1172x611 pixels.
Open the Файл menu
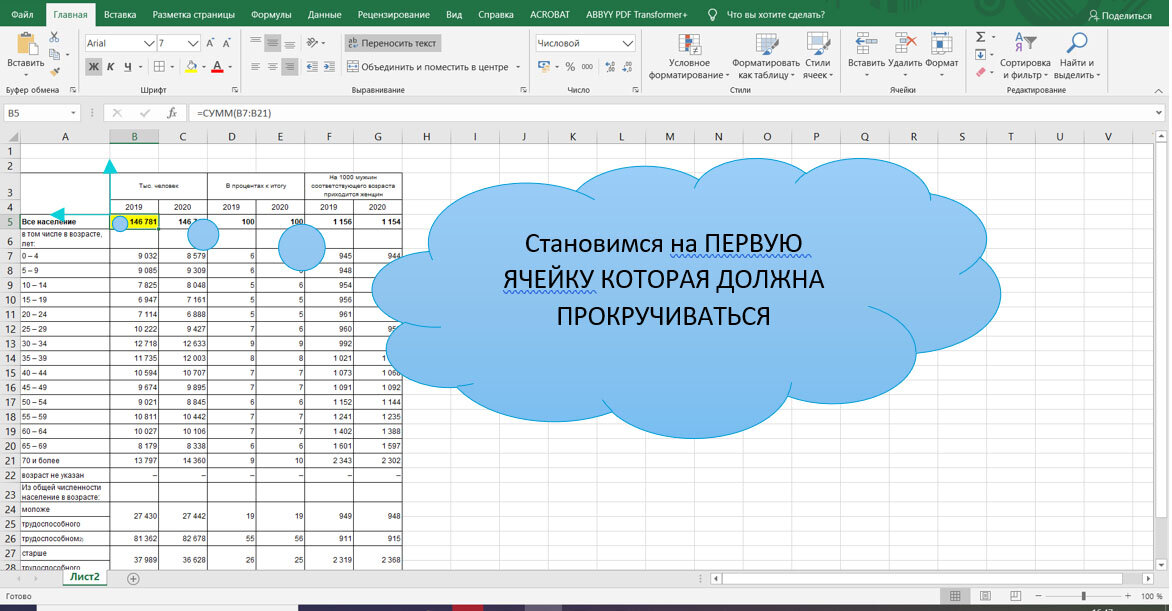22,14
